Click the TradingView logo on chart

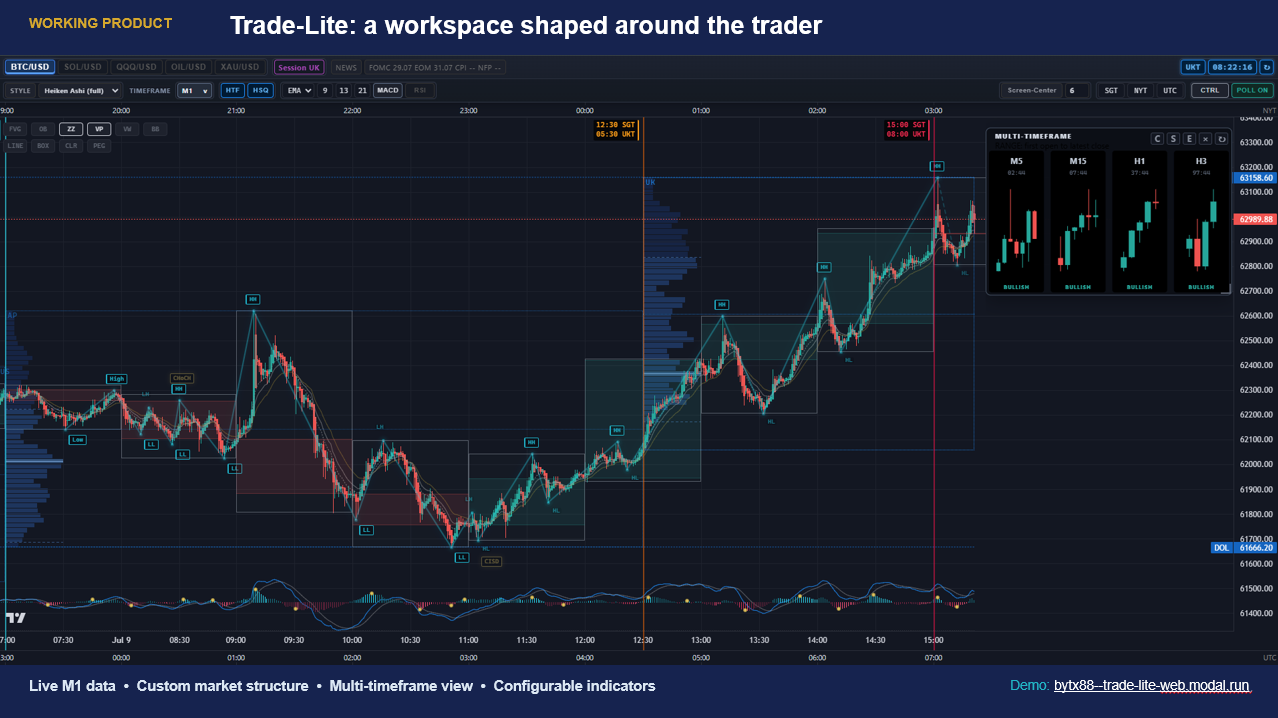[15, 617]
